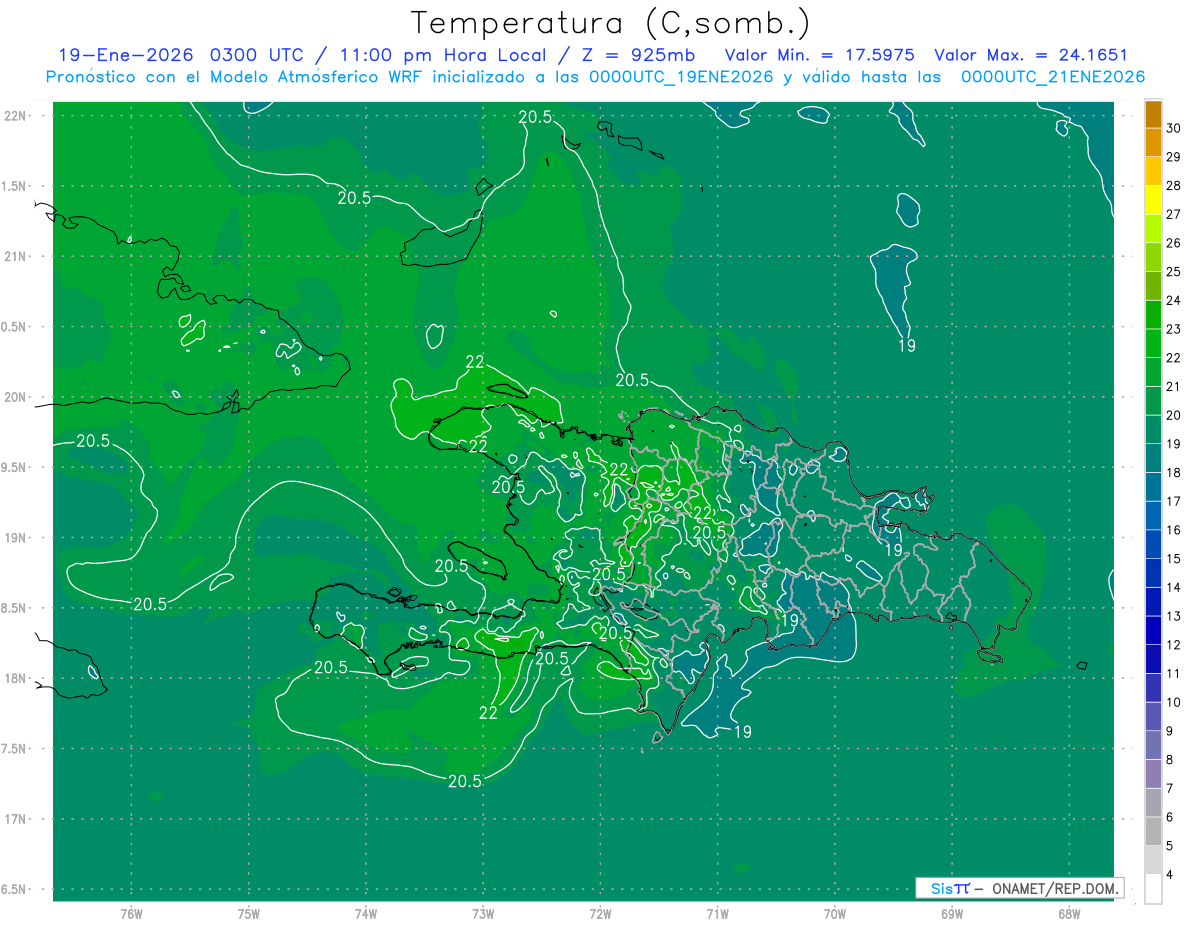
Task: Select the gray swatch between 5 and 6
Action: pyautogui.click(x=1153, y=831)
